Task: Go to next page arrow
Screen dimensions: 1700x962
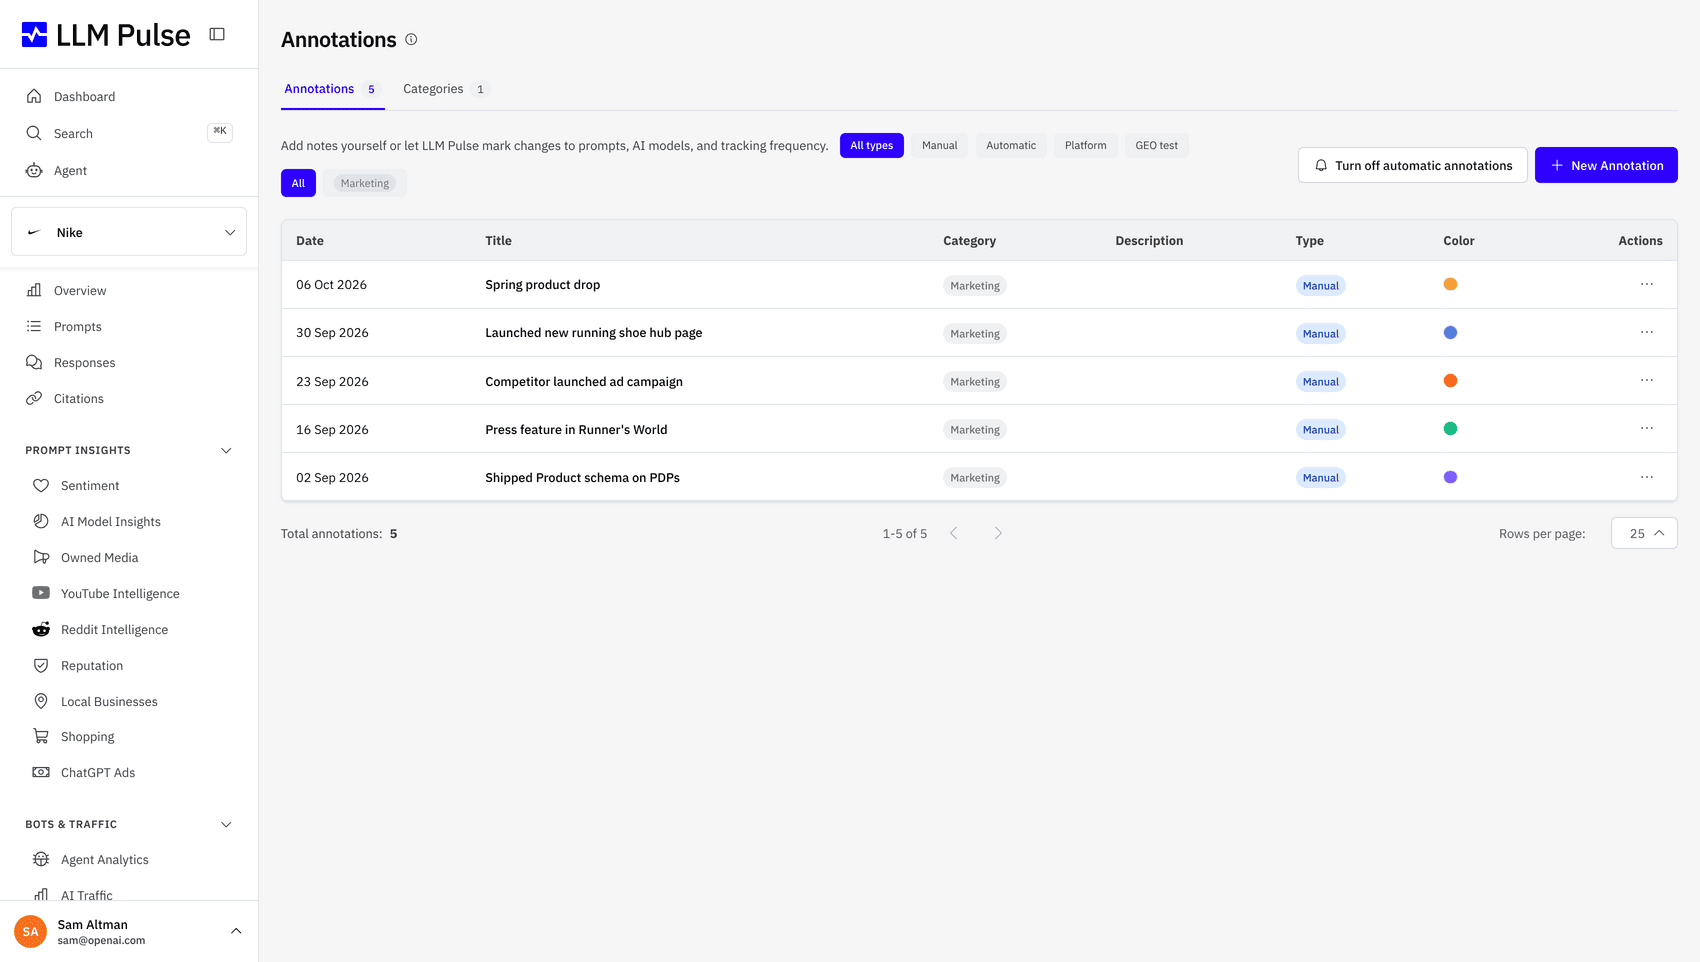Action: click(x=998, y=533)
